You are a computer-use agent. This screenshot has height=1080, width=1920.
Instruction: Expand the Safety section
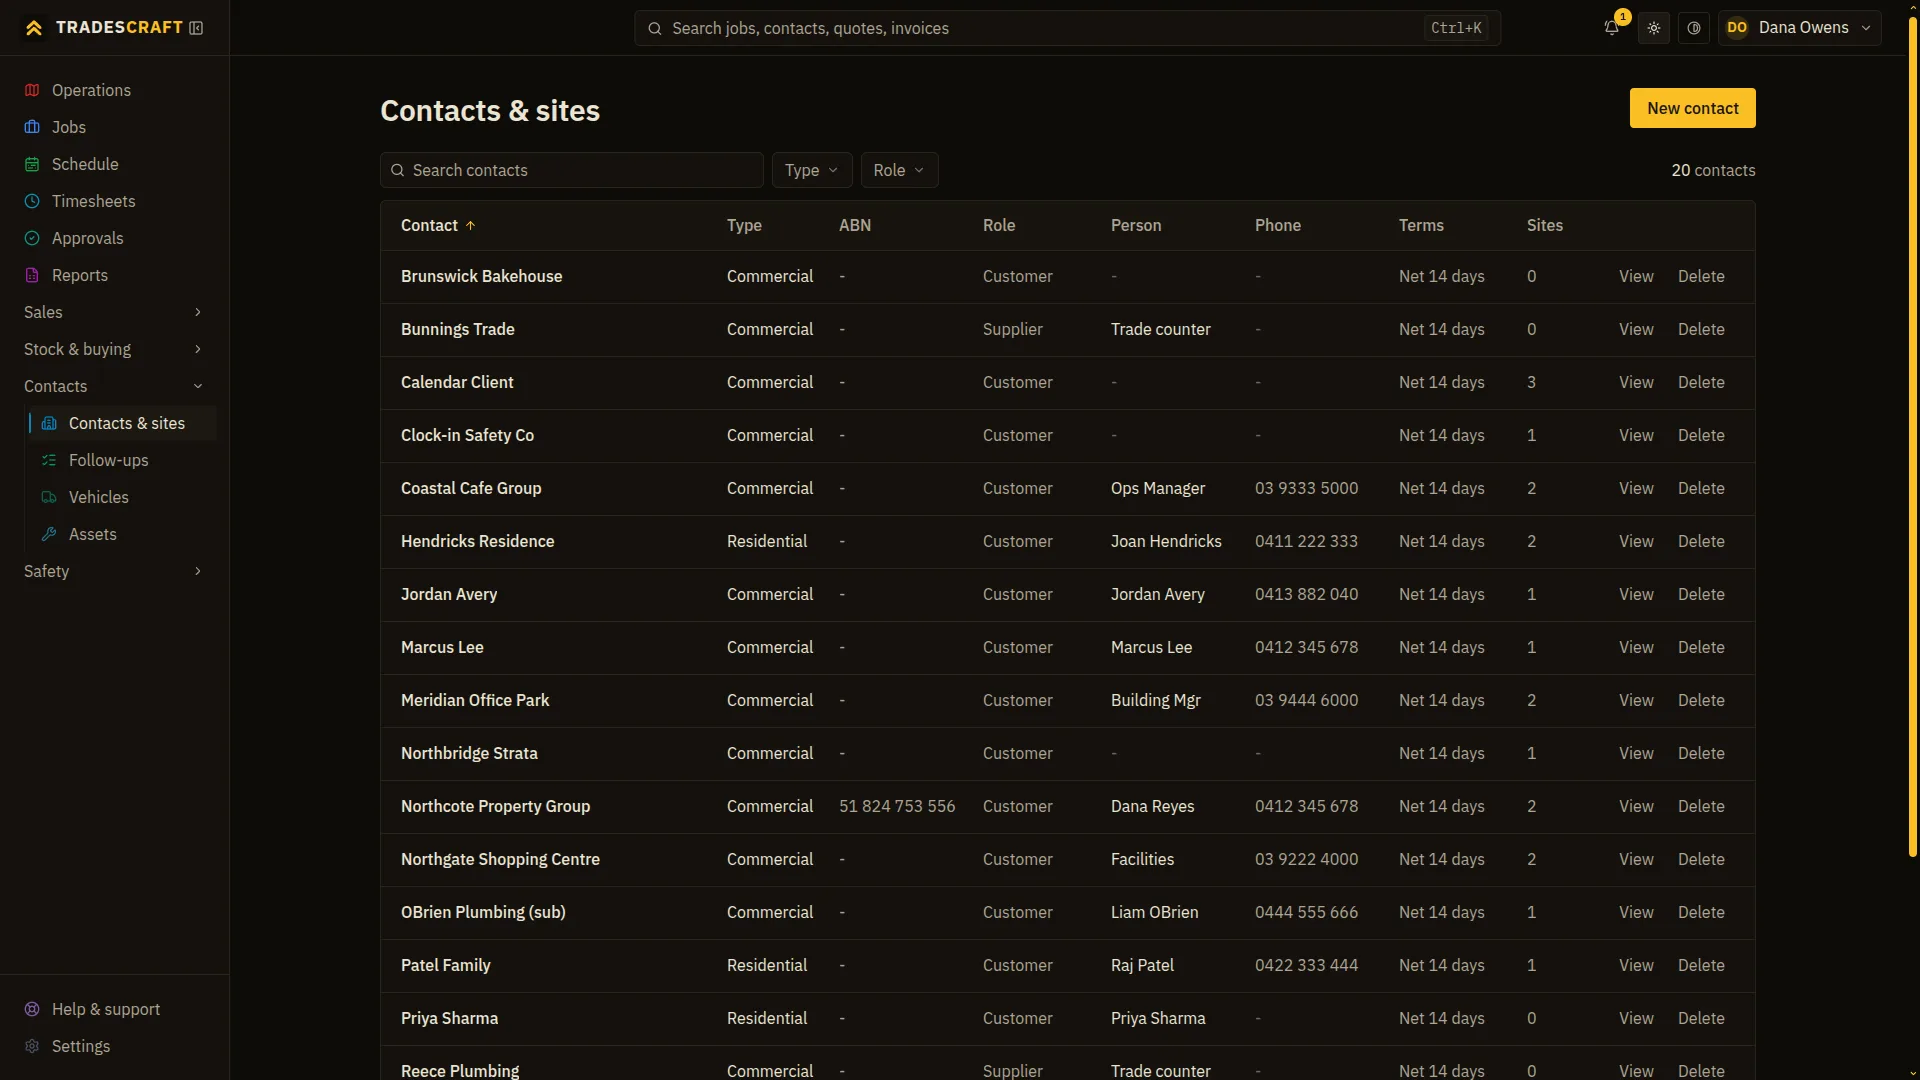coord(114,571)
